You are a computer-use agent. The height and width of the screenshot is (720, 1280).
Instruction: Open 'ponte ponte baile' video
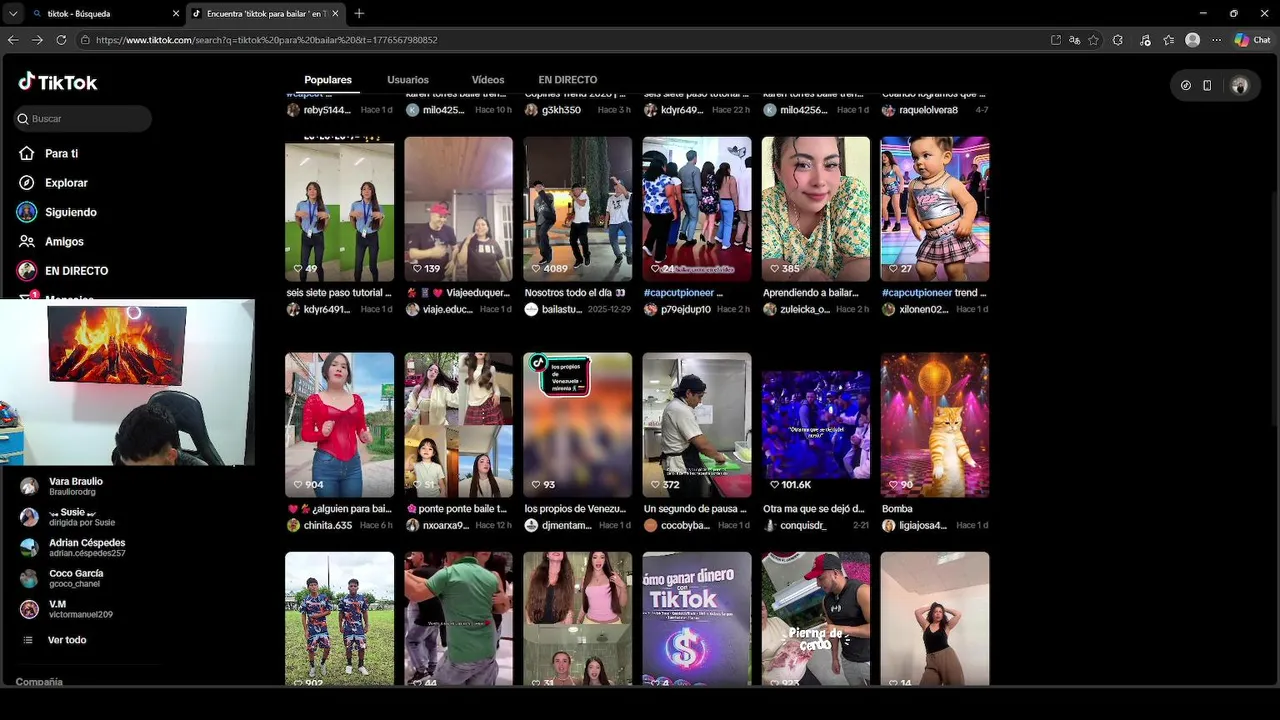click(458, 425)
